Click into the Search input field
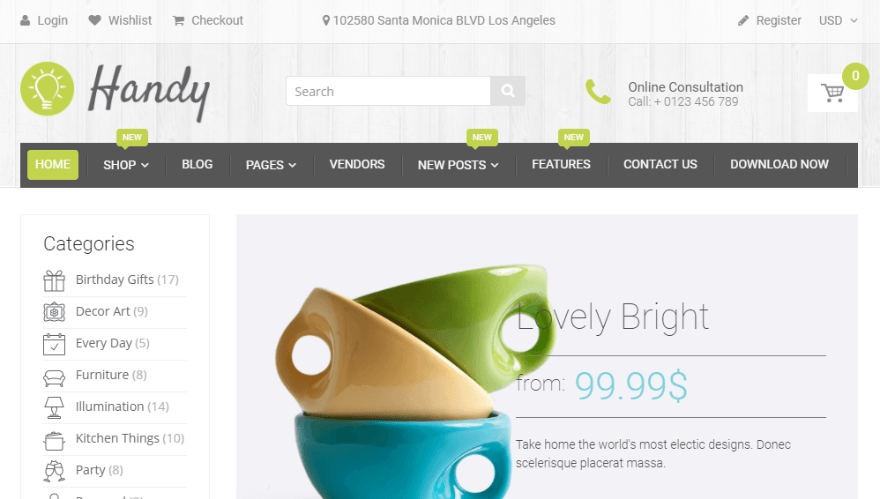Screen dimensions: 880x499 click(388, 91)
